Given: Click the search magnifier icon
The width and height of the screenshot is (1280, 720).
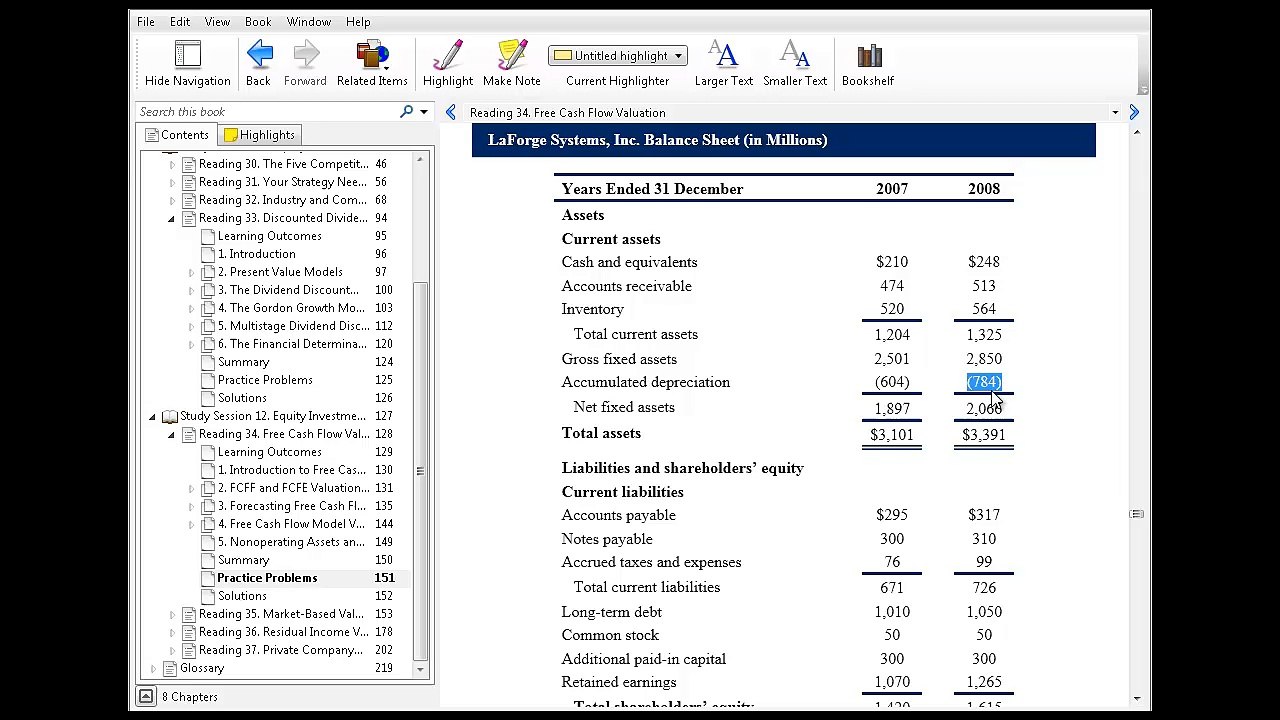Looking at the screenshot, I should [x=406, y=112].
